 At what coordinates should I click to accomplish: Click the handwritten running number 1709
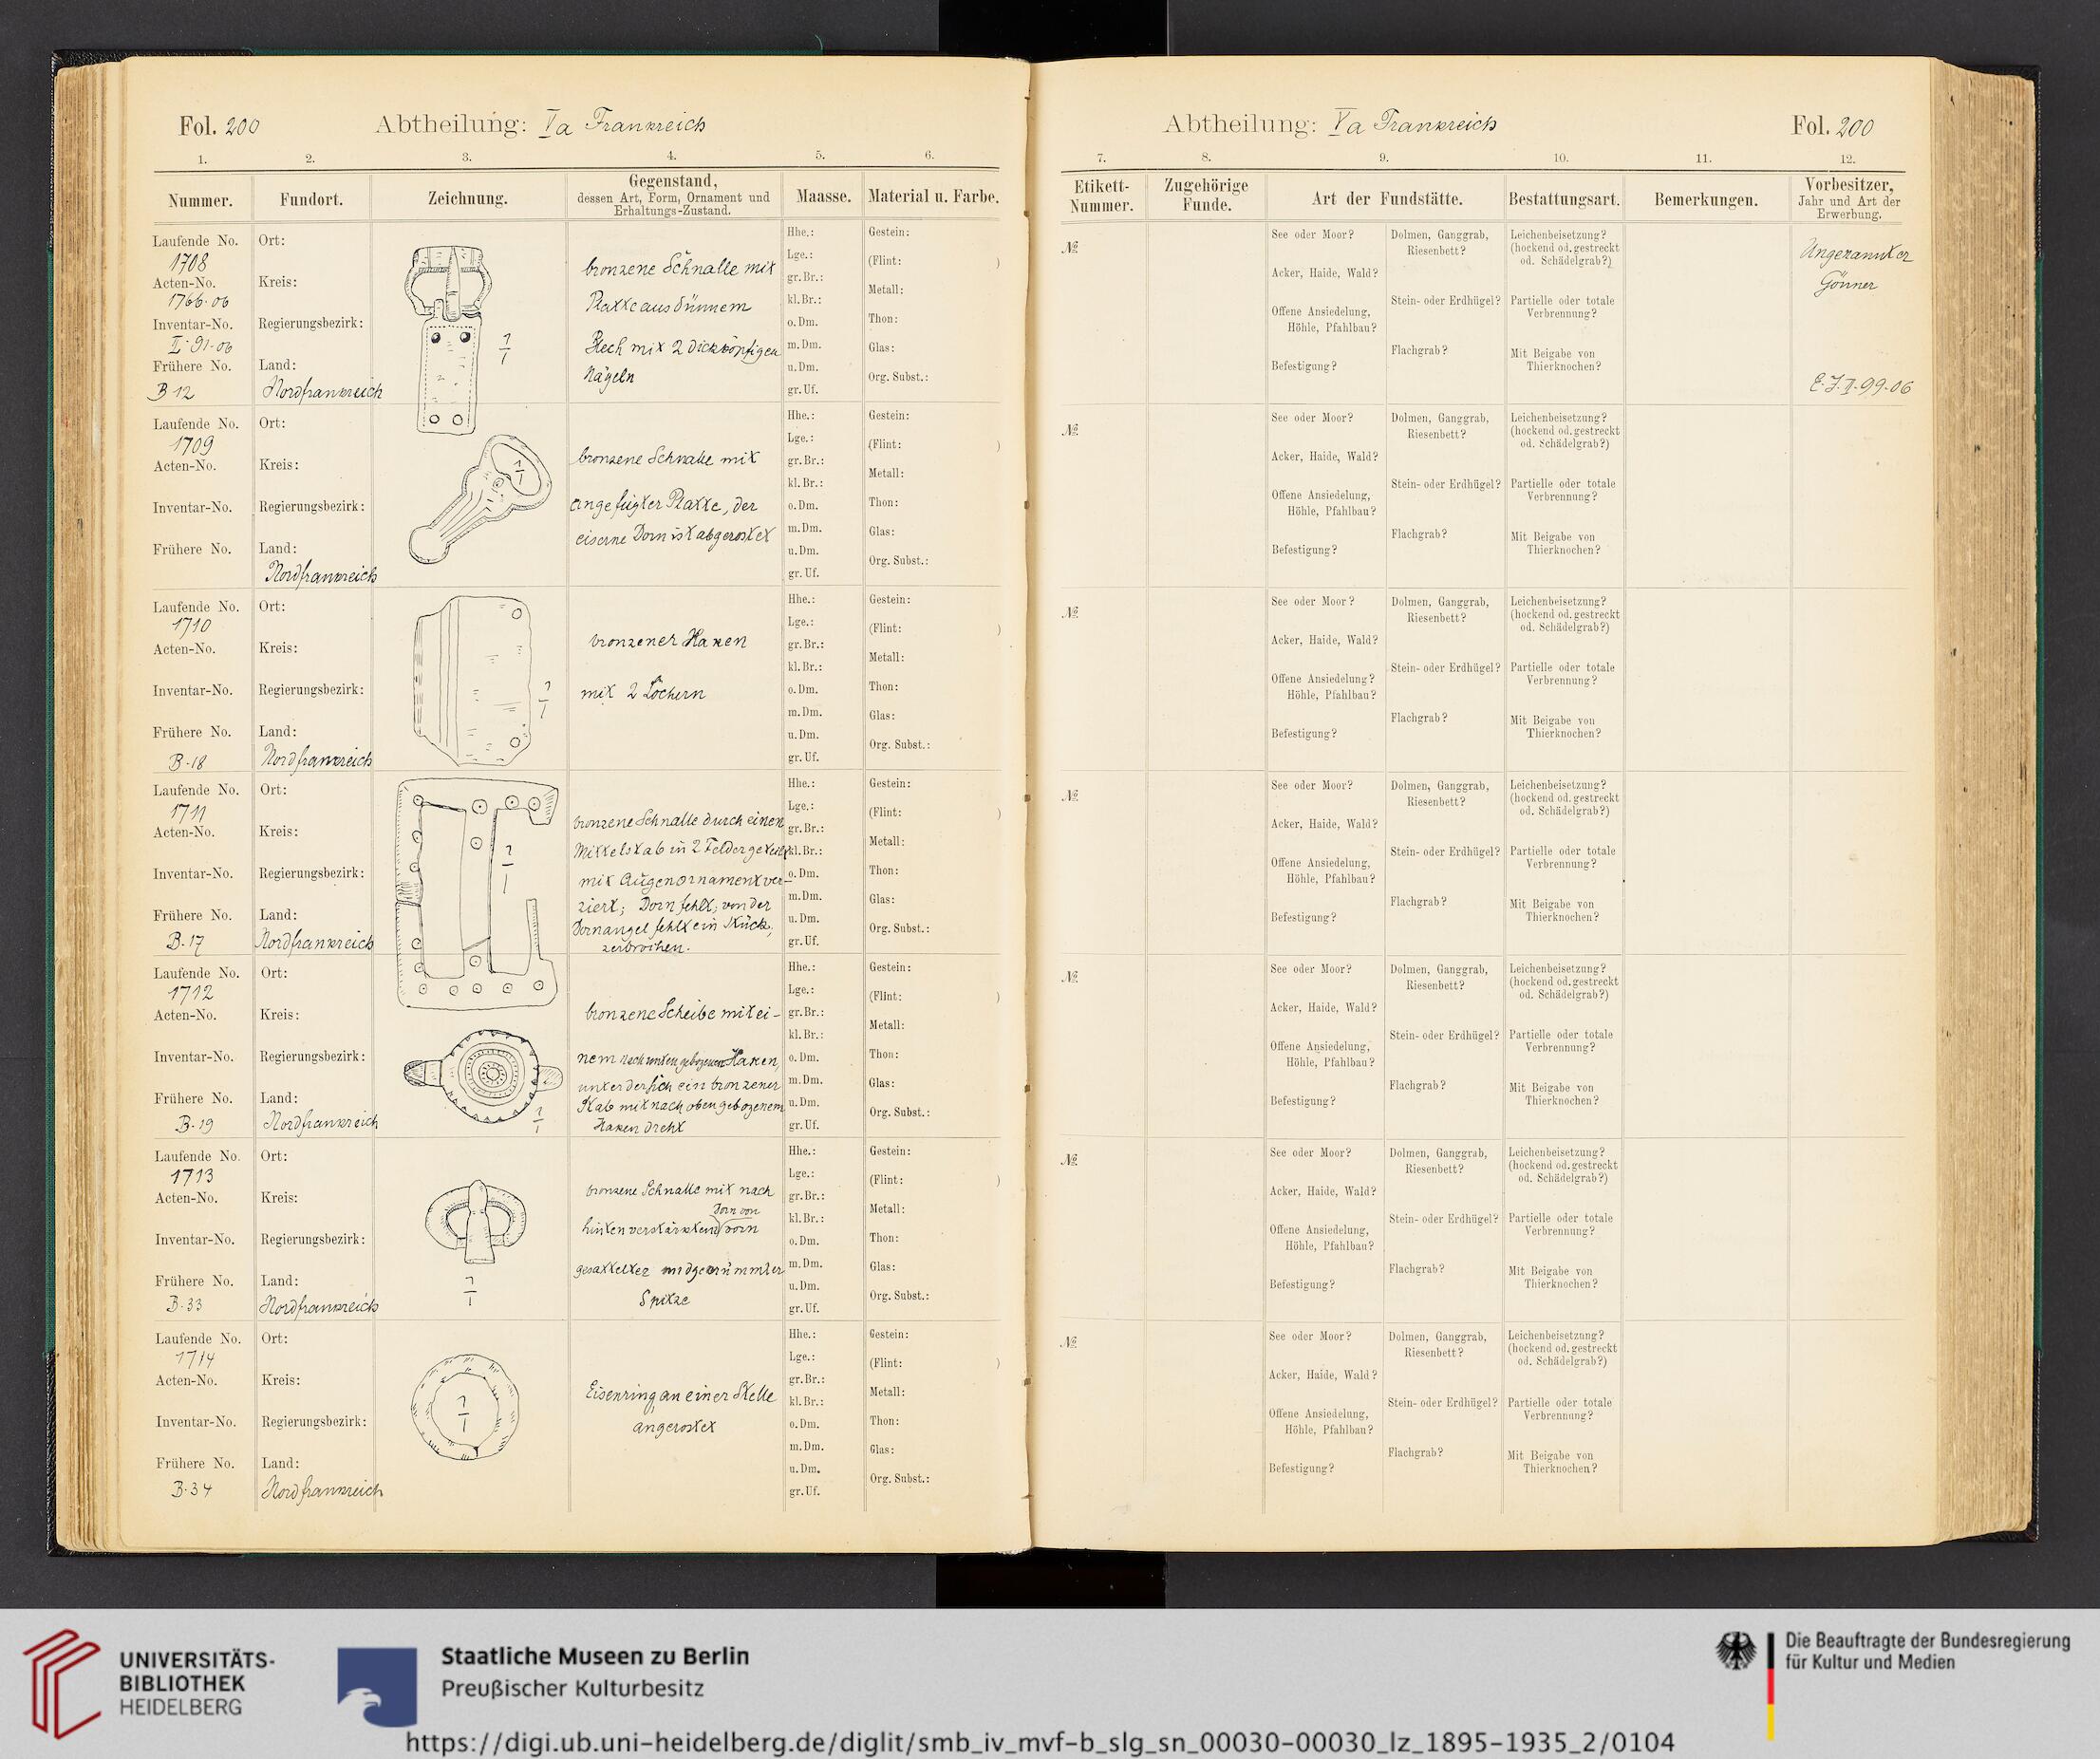[192, 446]
